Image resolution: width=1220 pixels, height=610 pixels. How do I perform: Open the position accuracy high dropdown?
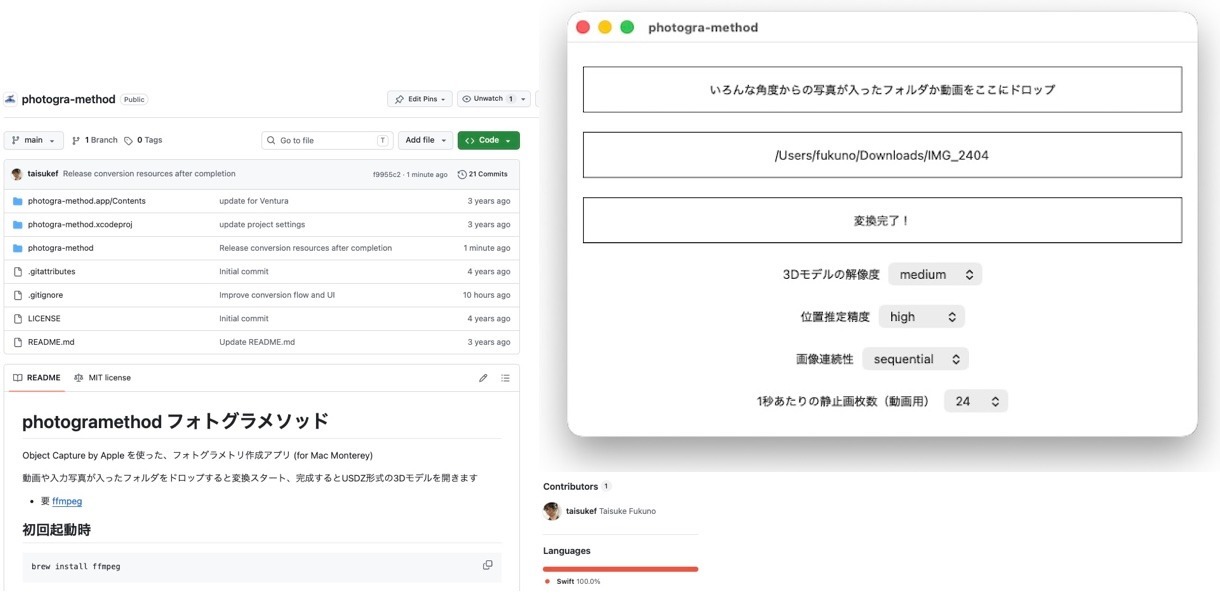tap(921, 317)
